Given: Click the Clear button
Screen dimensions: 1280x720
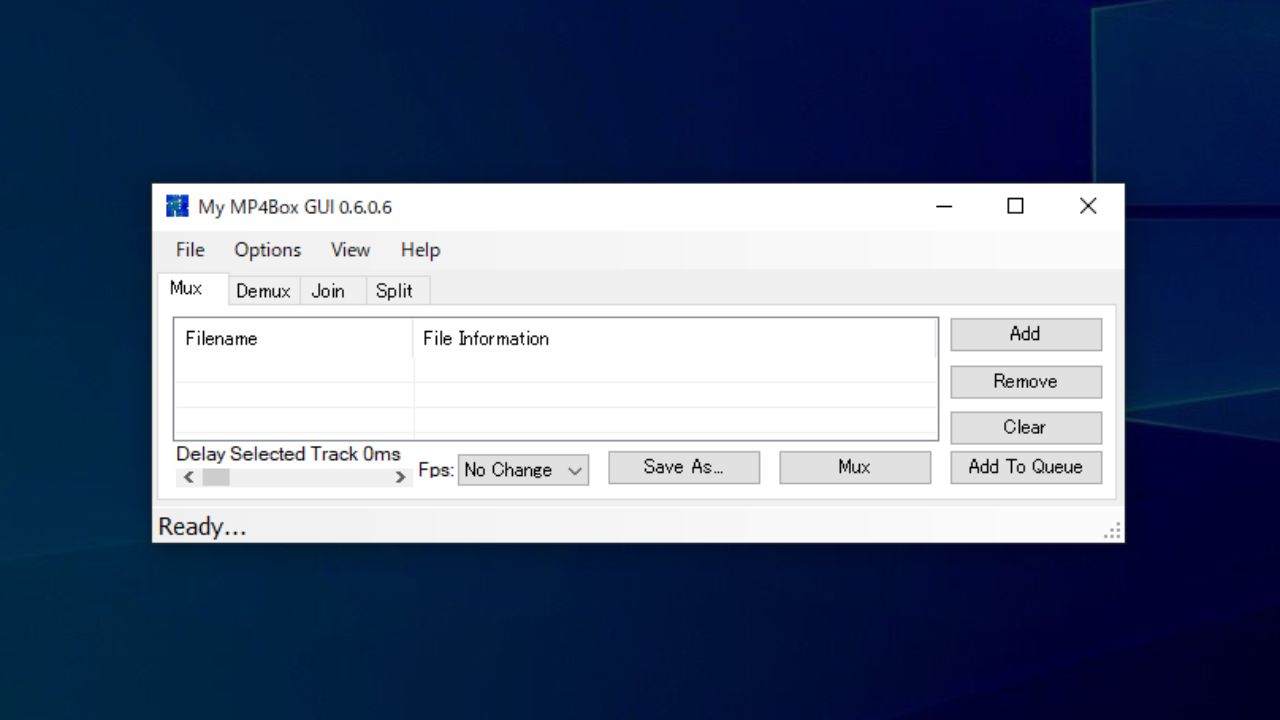Looking at the screenshot, I should point(1026,427).
